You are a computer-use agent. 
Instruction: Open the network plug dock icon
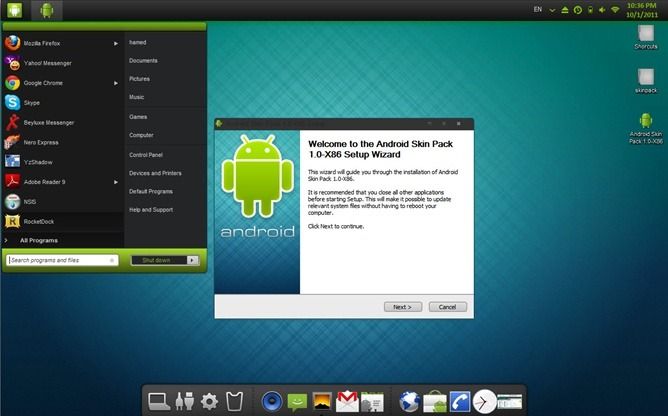[184, 401]
